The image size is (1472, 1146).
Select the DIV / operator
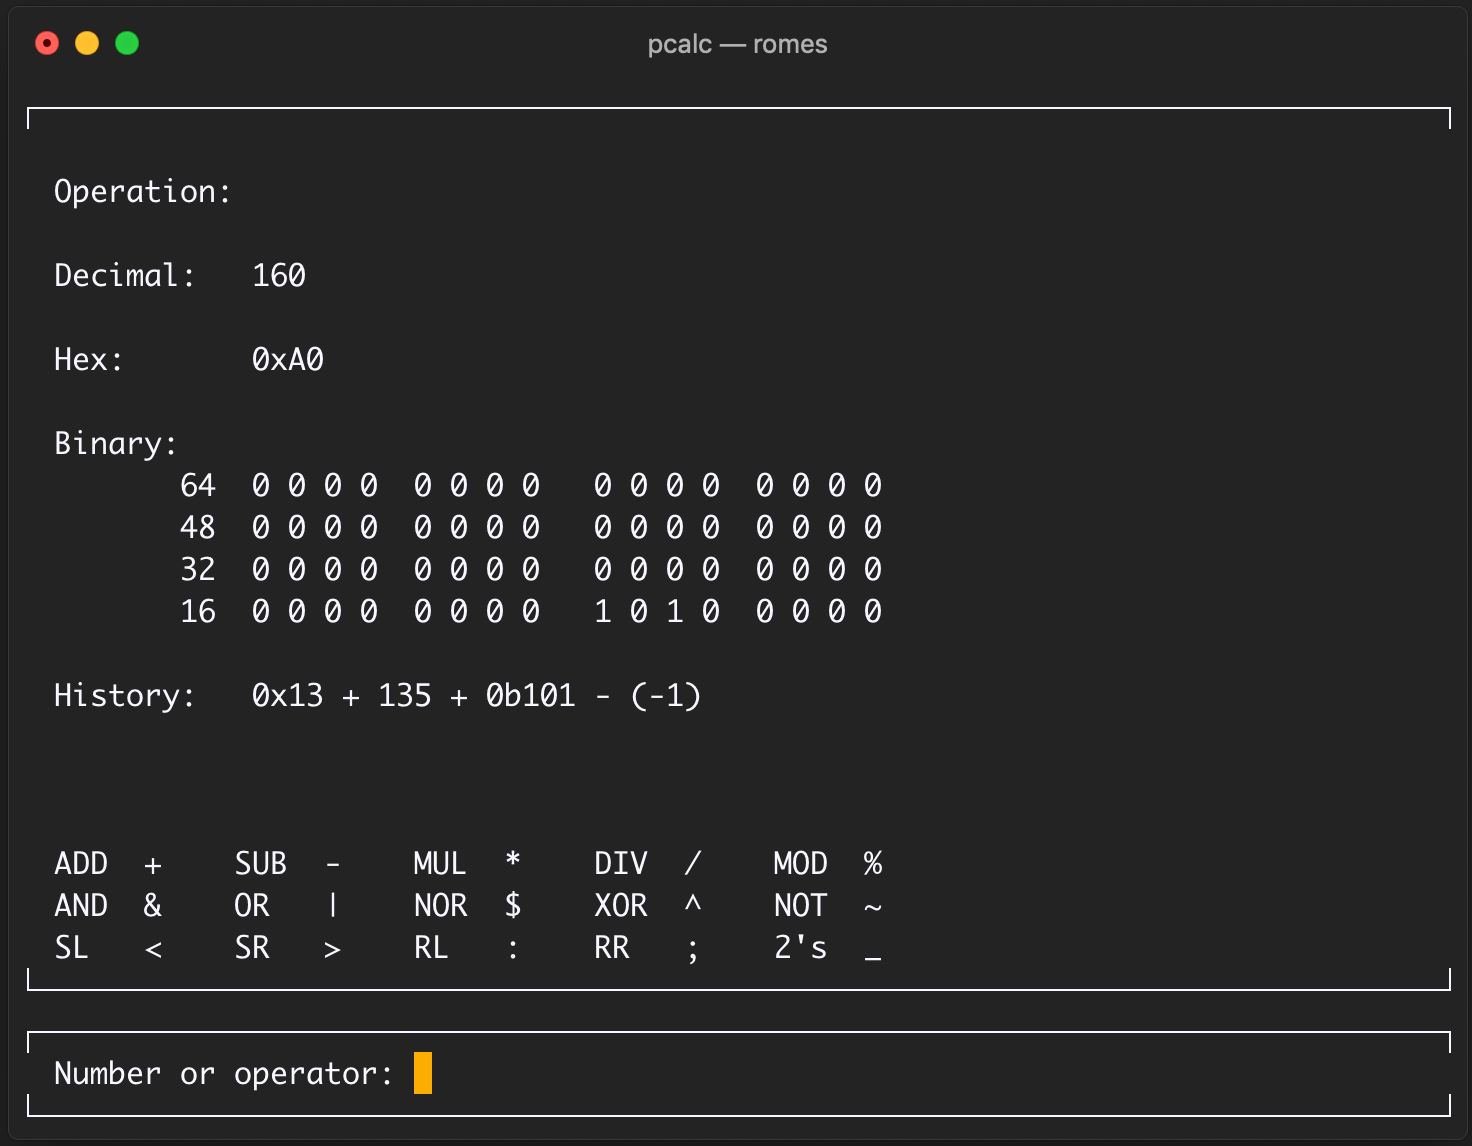click(x=645, y=863)
